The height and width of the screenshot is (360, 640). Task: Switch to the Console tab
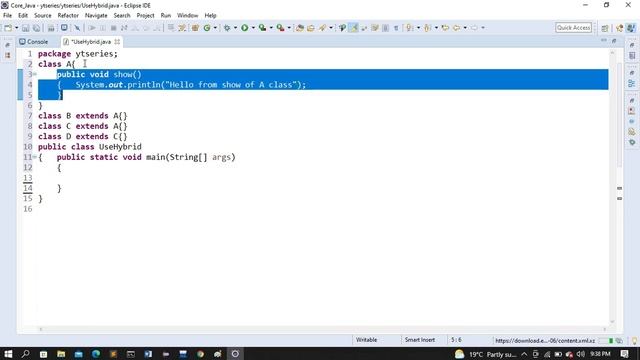(x=34, y=42)
